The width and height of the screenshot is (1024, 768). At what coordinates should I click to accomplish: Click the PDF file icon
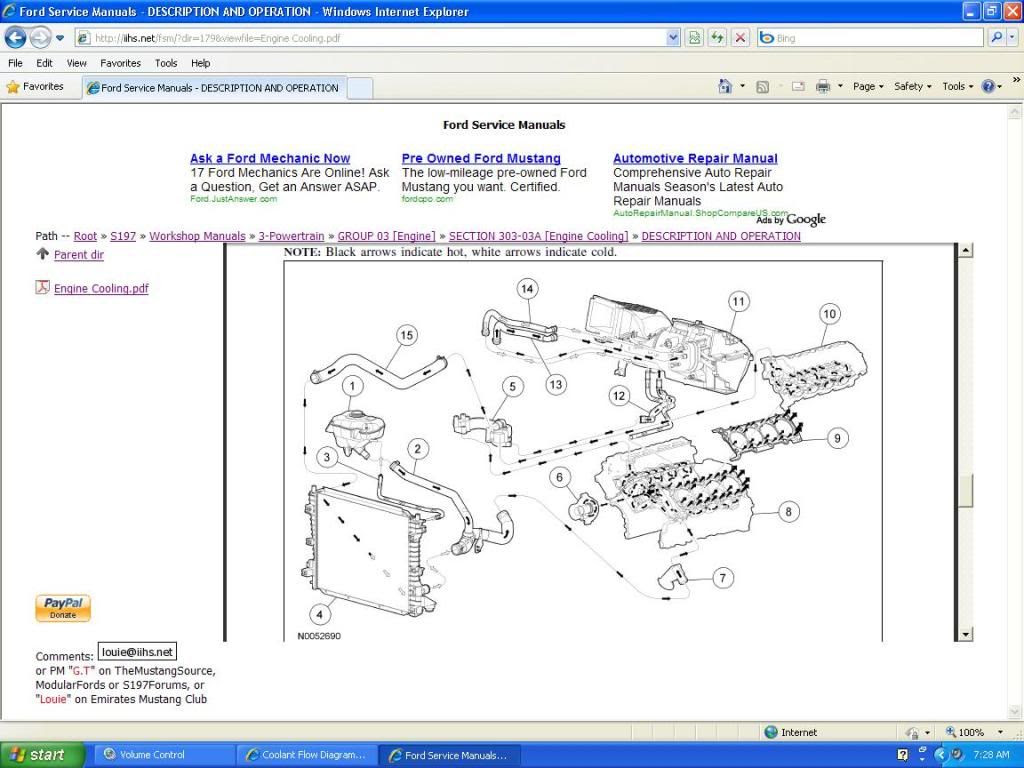[x=42, y=287]
